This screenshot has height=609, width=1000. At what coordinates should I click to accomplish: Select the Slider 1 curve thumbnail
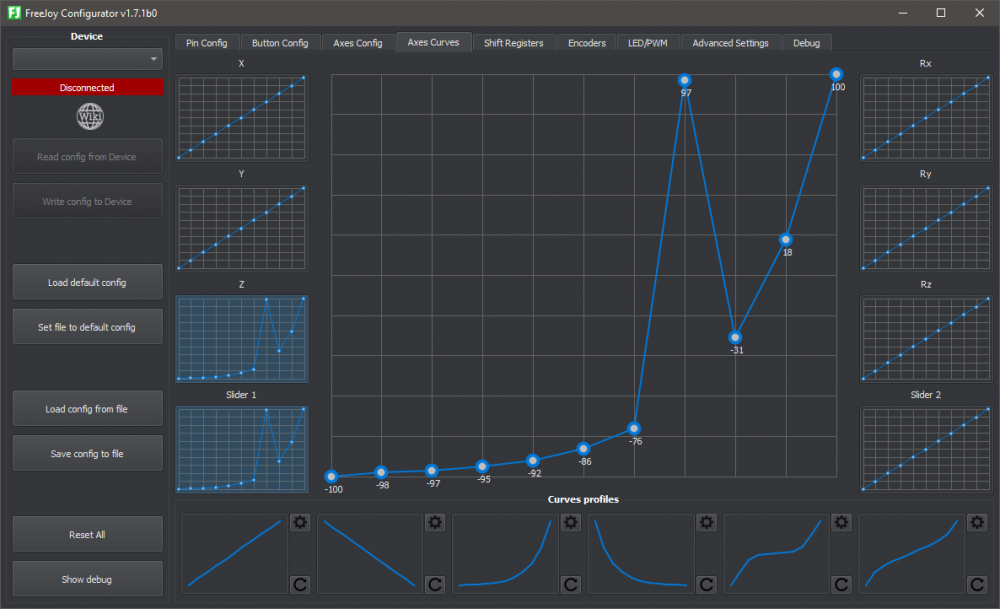[x=242, y=449]
